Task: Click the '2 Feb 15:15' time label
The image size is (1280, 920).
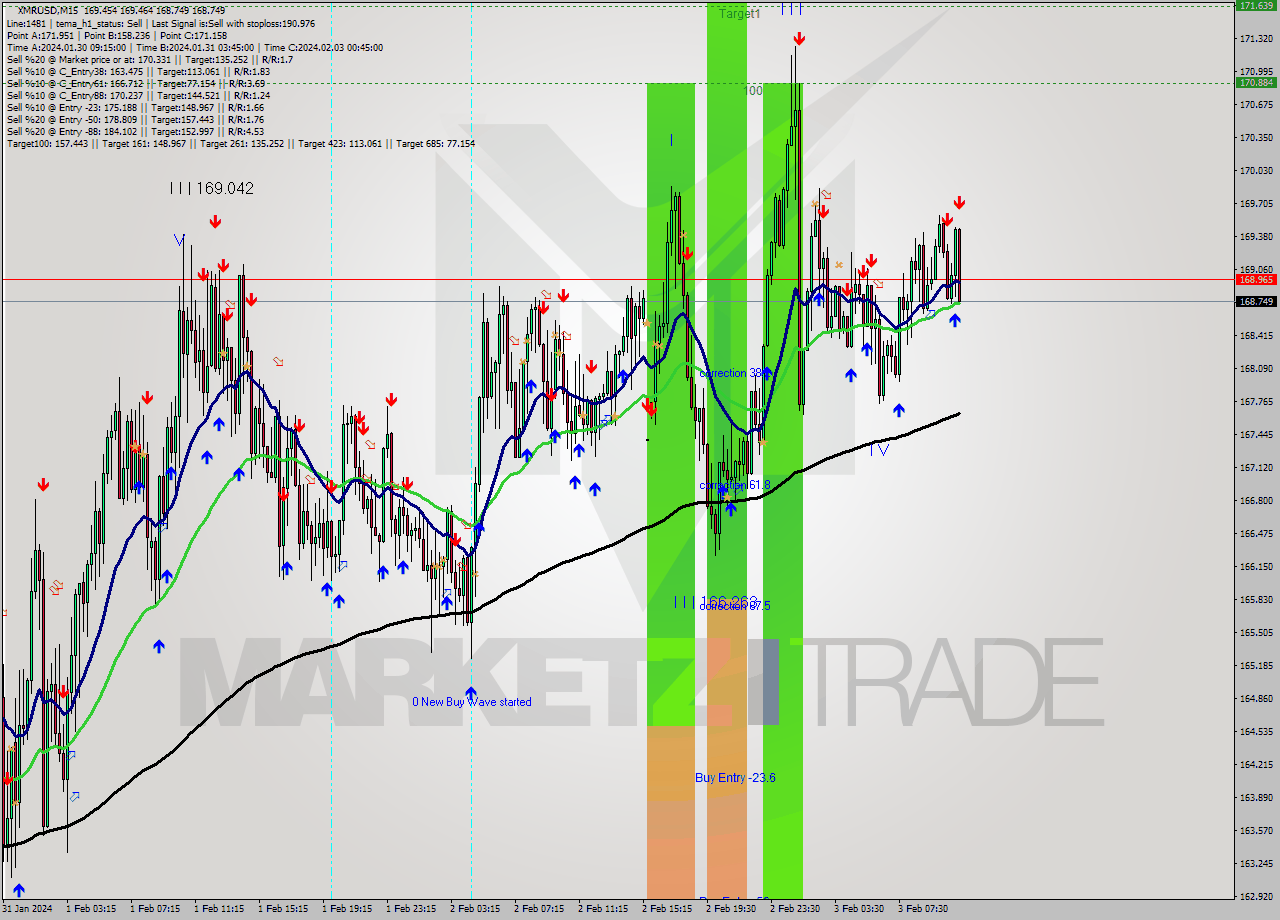Action: (x=667, y=909)
